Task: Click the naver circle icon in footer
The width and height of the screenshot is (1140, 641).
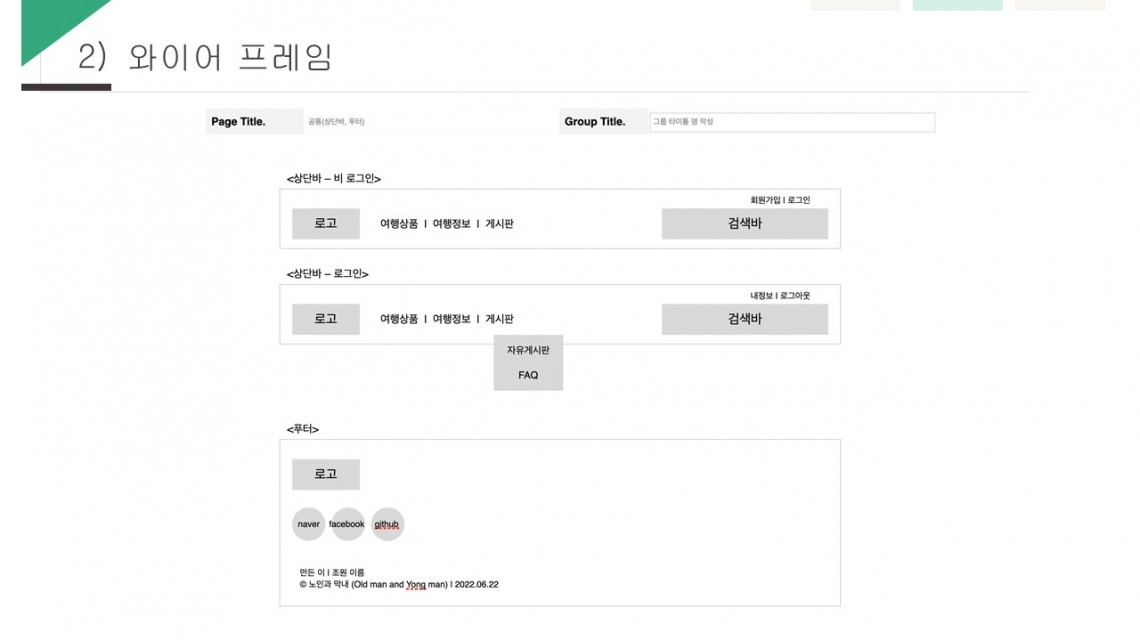Action: tap(308, 524)
